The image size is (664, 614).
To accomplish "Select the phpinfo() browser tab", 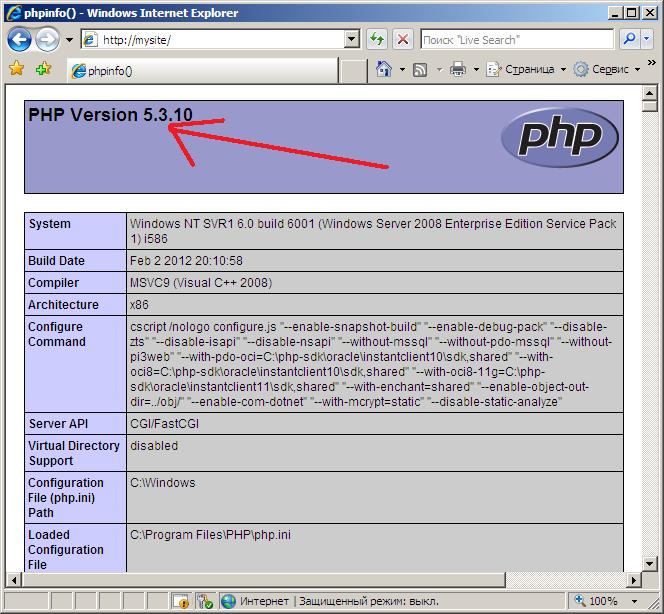I will tap(203, 71).
